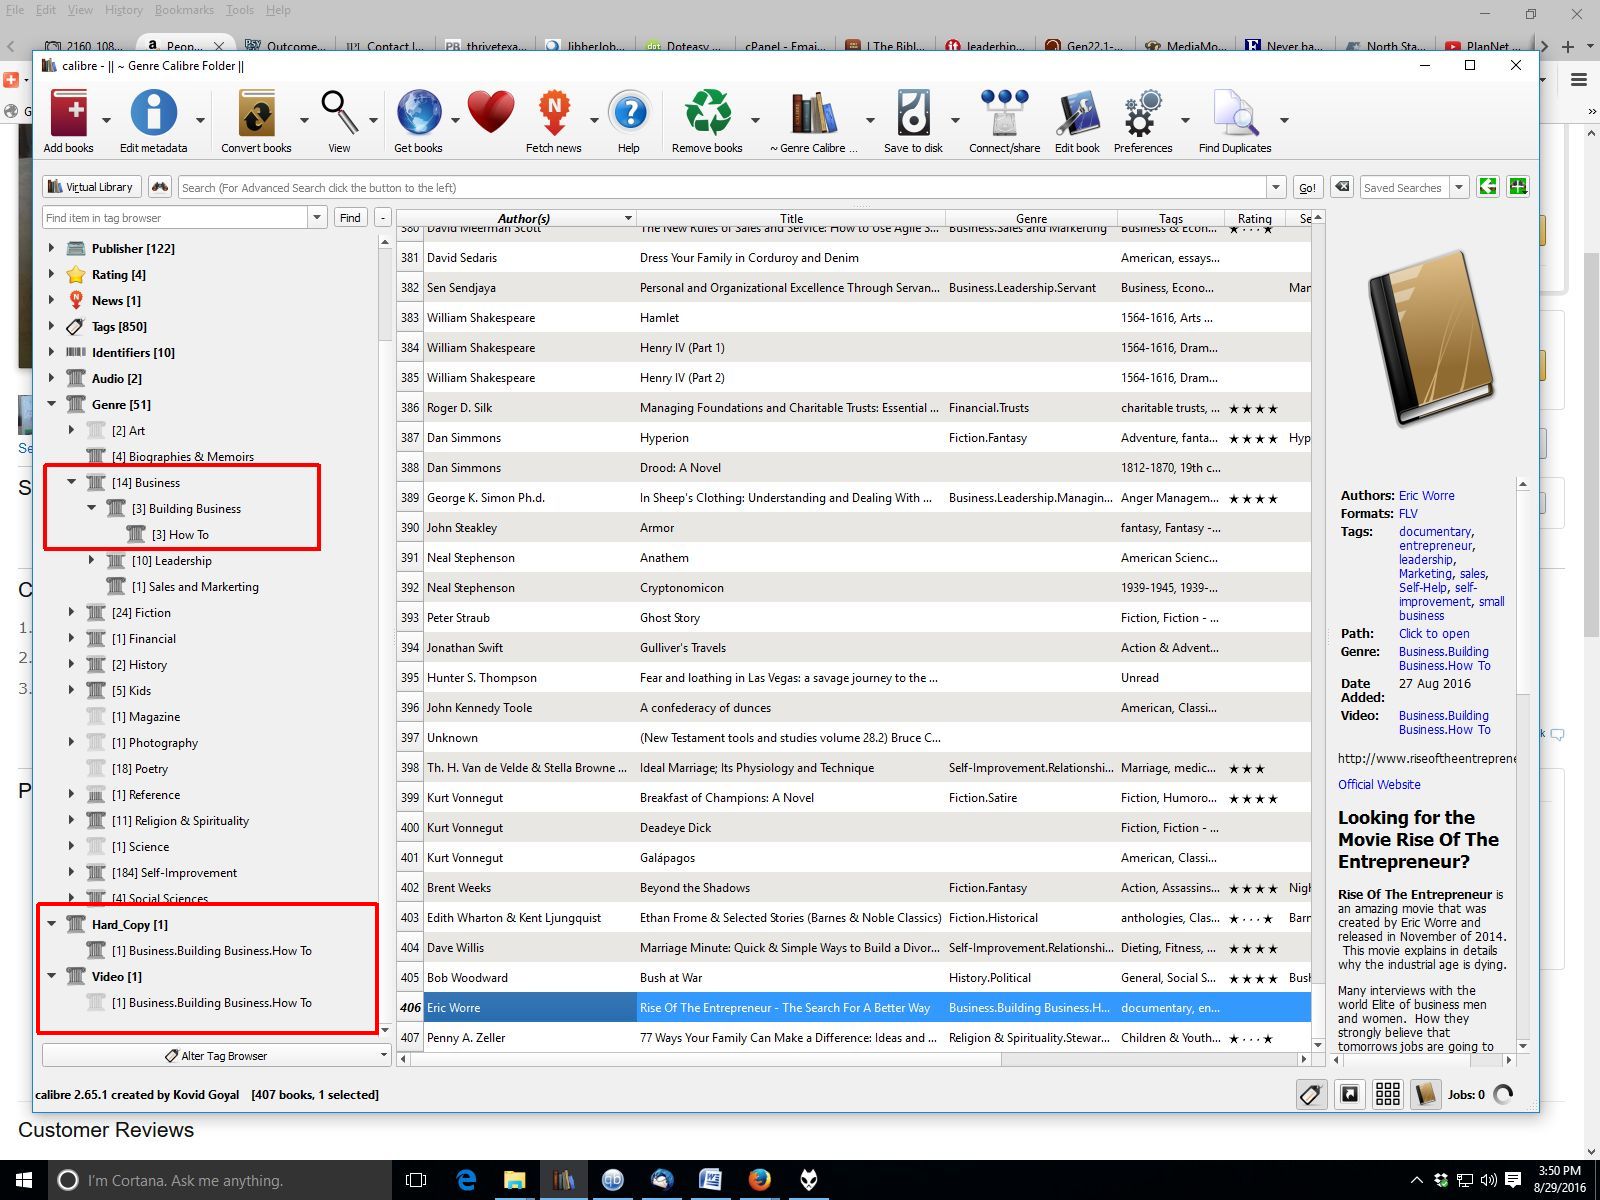Click the Task View taskbar icon

(x=416, y=1180)
